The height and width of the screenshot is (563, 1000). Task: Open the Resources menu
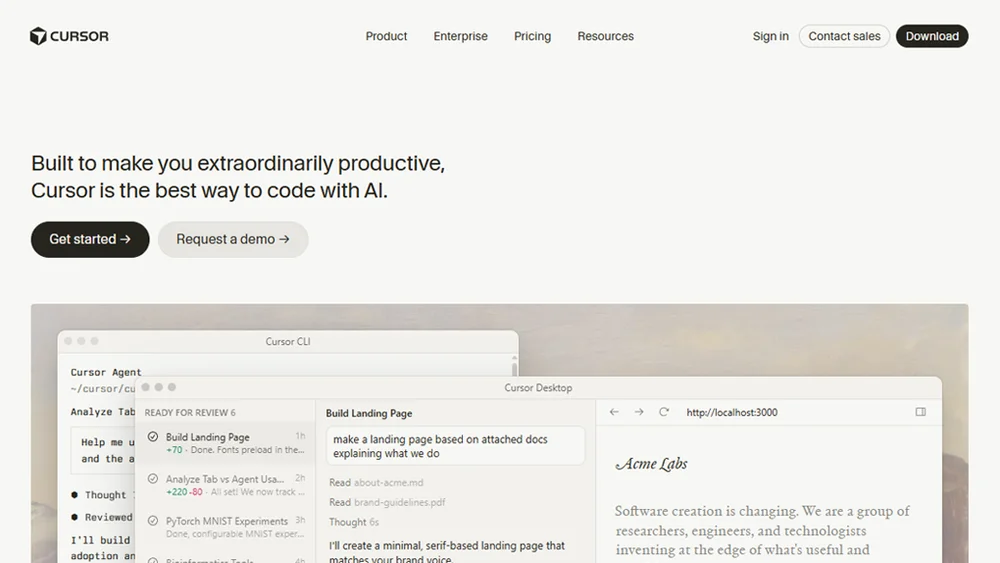tap(605, 36)
